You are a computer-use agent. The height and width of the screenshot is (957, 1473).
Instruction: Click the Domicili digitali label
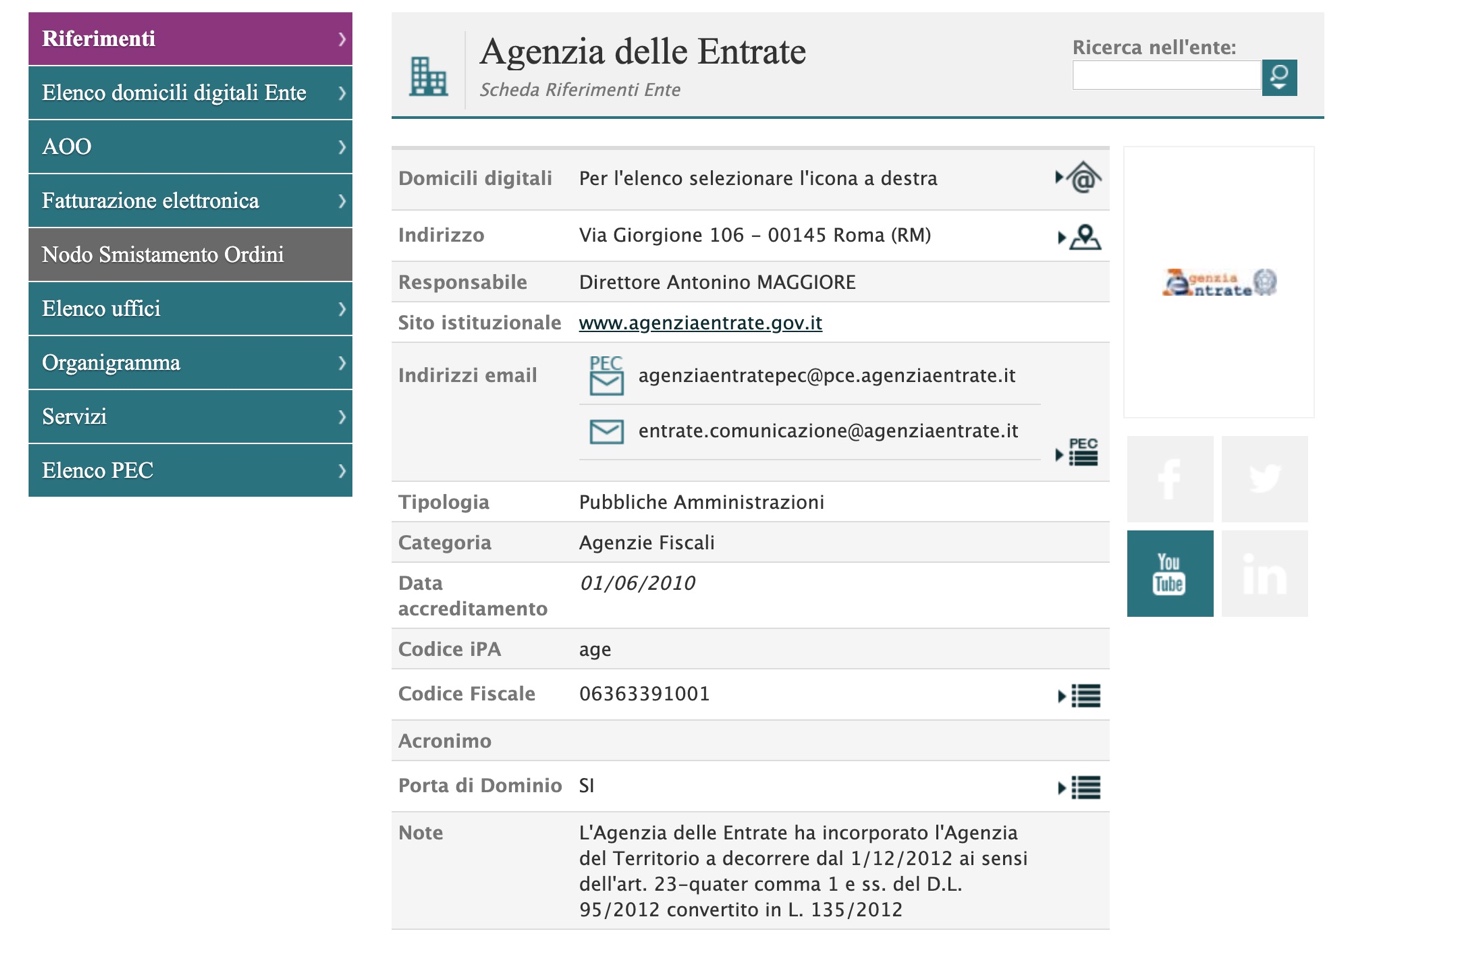(x=475, y=178)
